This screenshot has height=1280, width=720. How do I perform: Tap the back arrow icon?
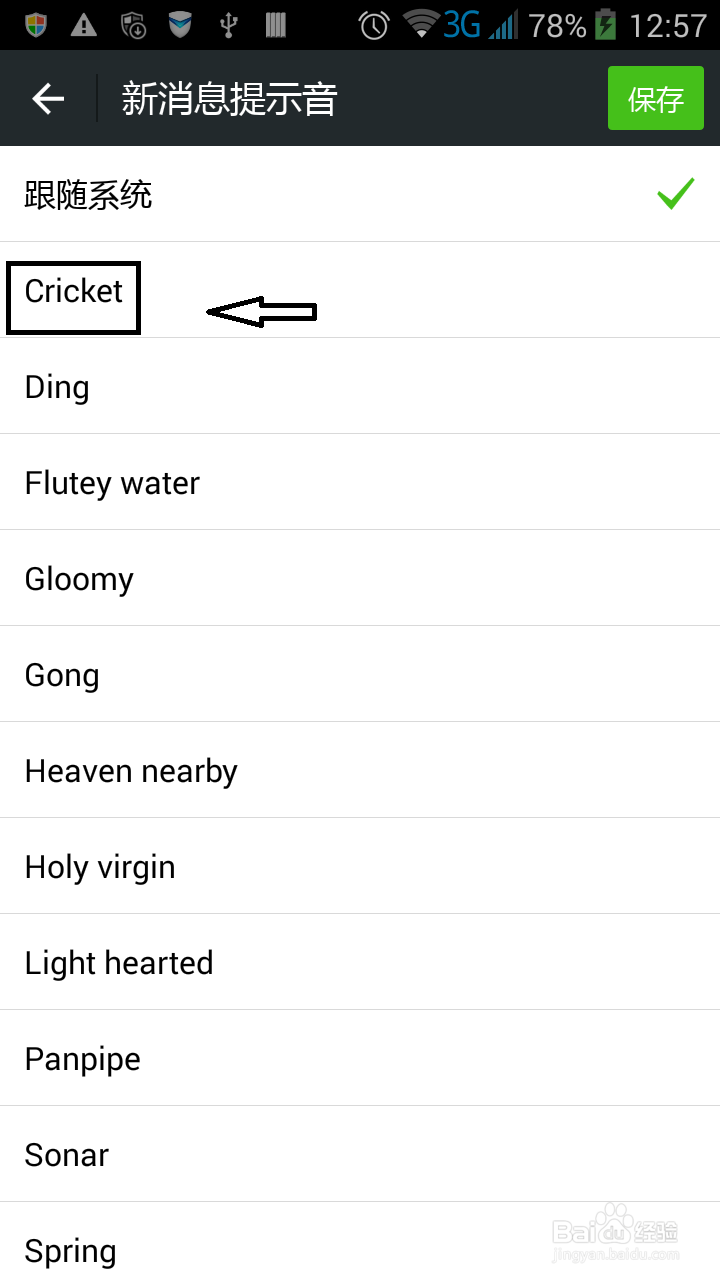(48, 98)
